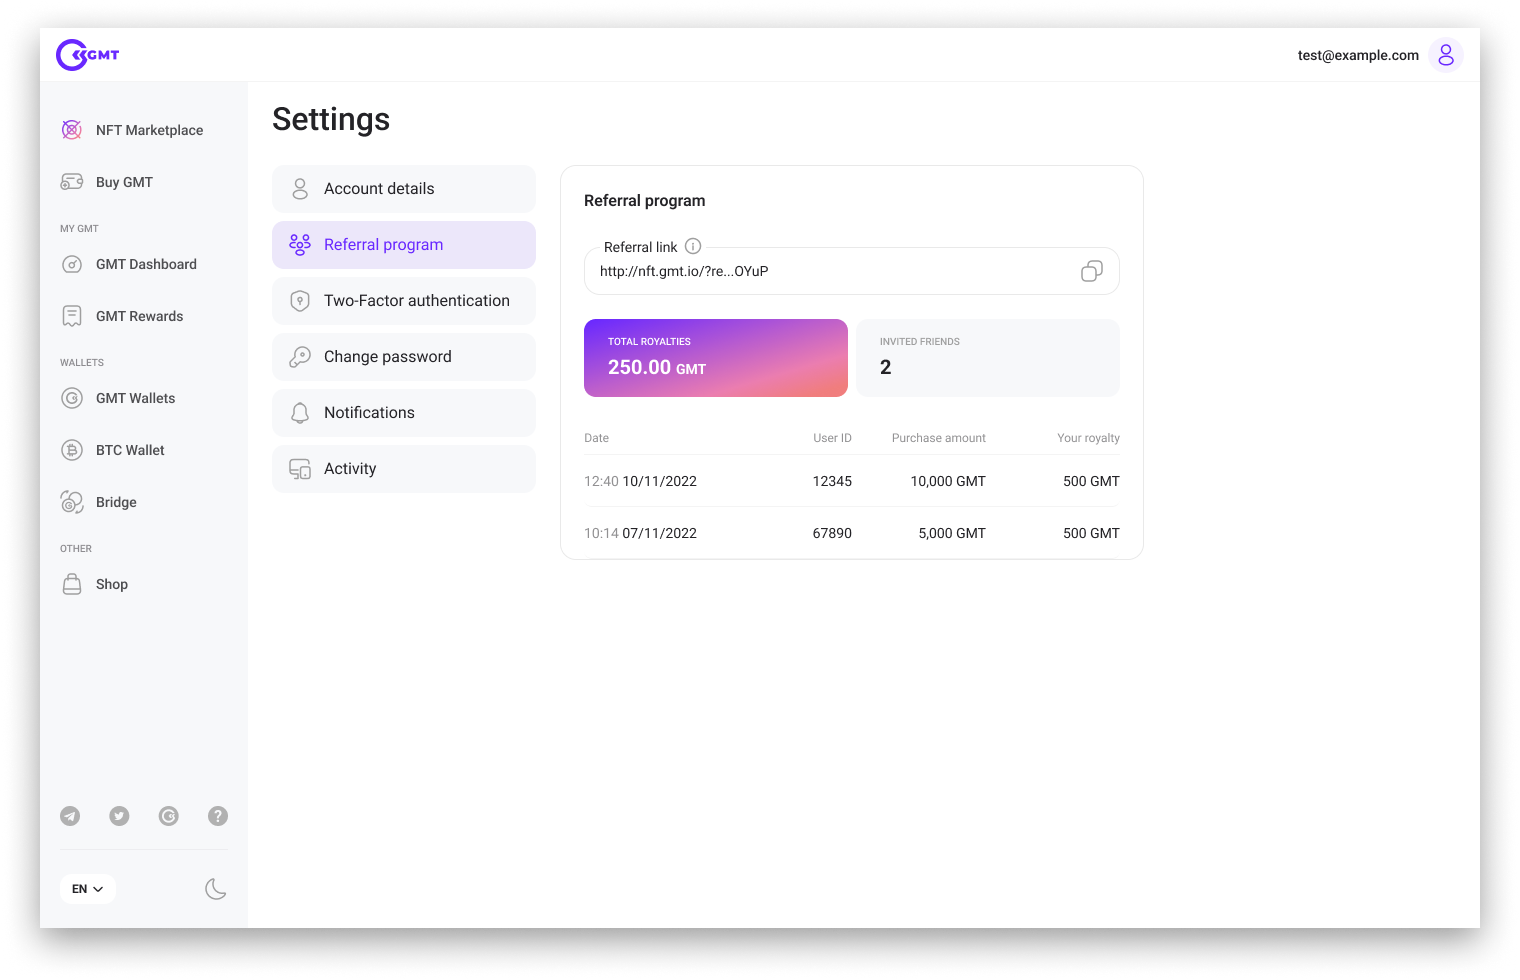Select 500 GMT royalty for user 12345
The image size is (1520, 980).
(1091, 481)
